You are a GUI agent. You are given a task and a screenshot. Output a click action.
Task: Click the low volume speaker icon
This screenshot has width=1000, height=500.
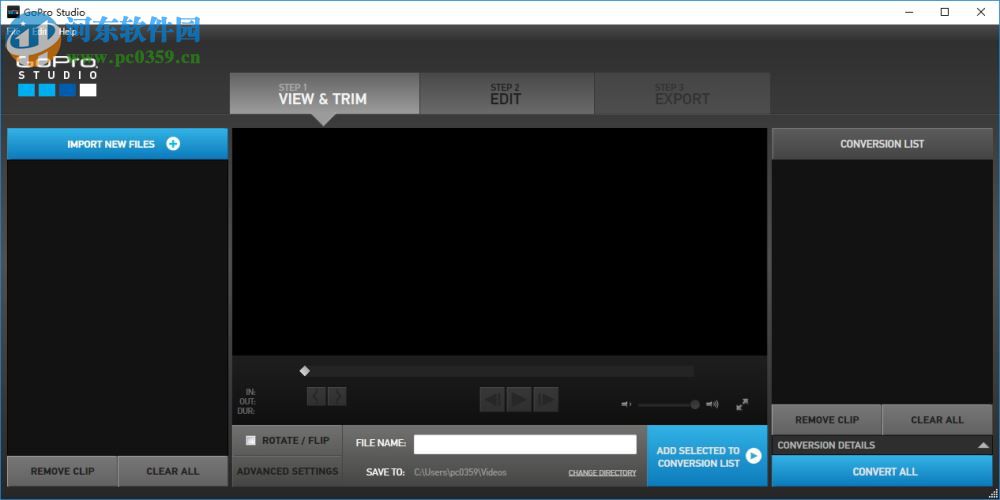(626, 404)
